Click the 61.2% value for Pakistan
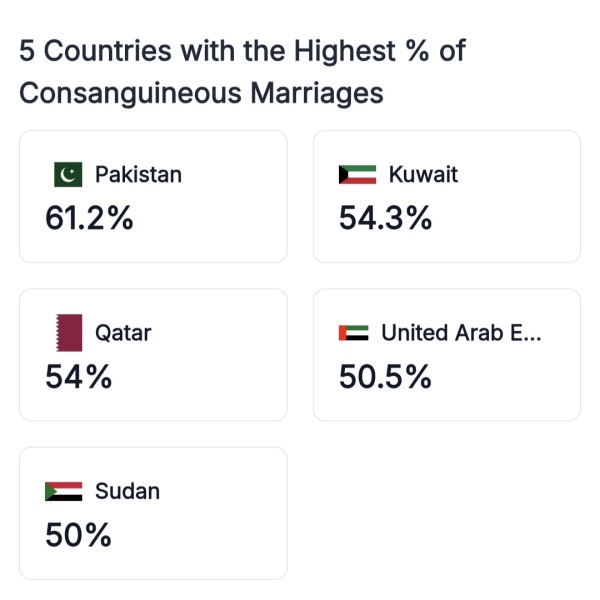Viewport: 600px width, 600px height. (90, 219)
